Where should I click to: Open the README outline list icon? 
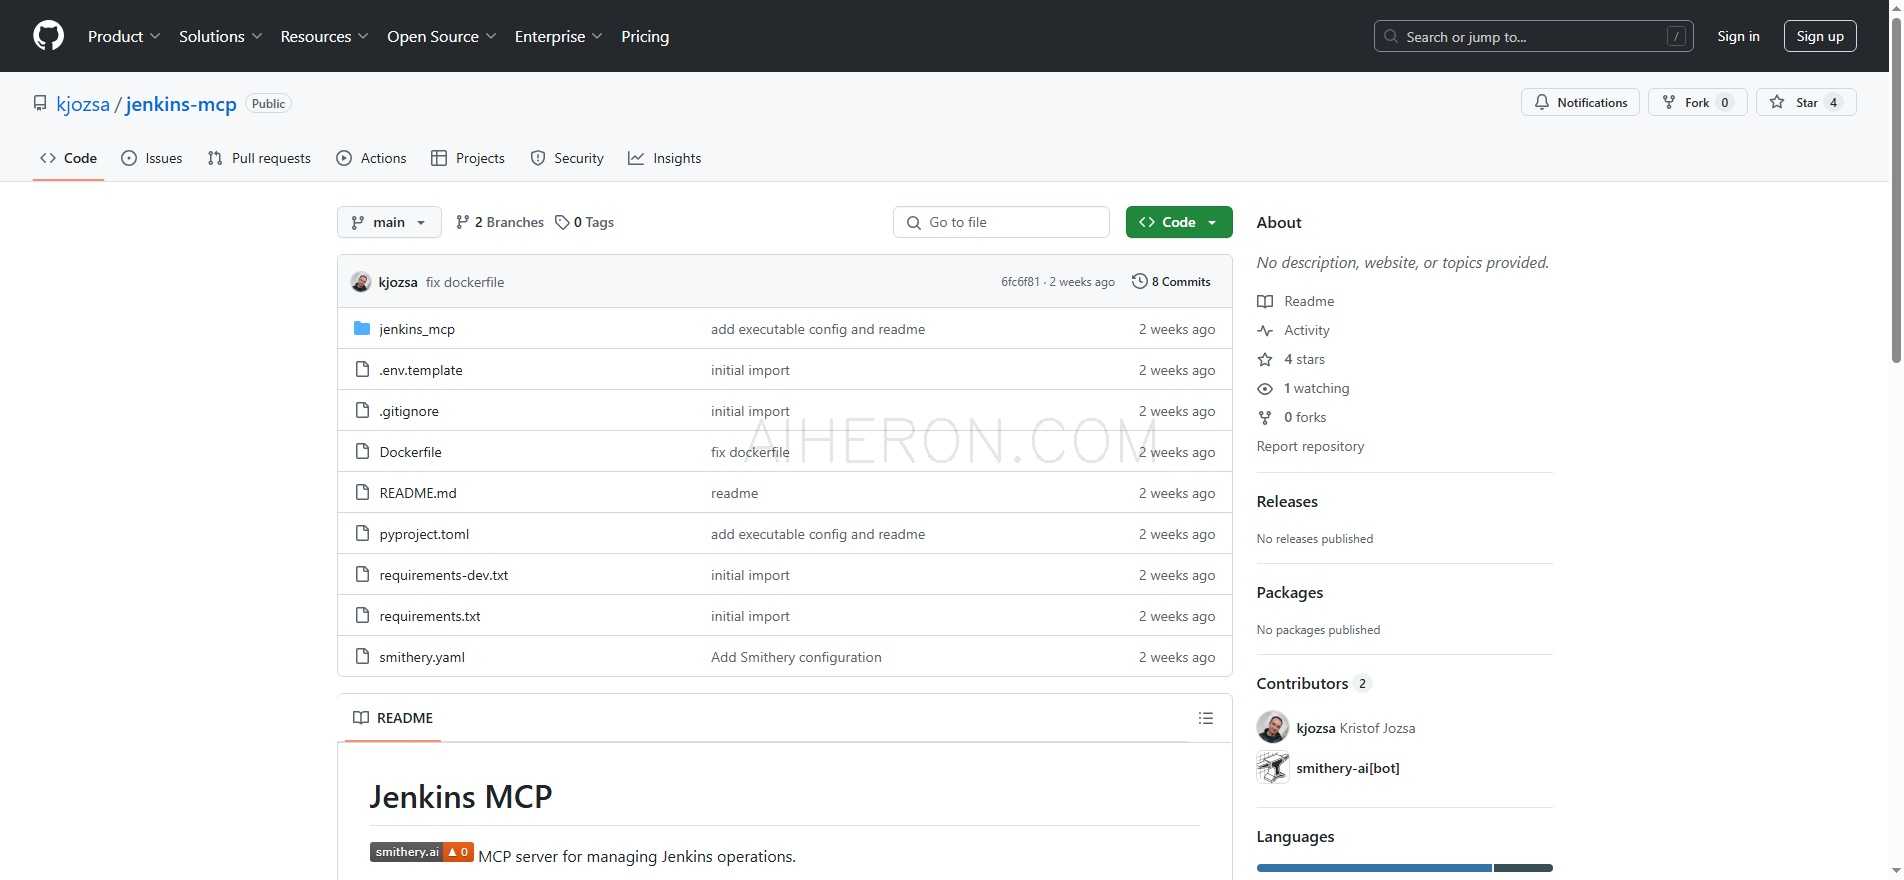click(x=1206, y=718)
